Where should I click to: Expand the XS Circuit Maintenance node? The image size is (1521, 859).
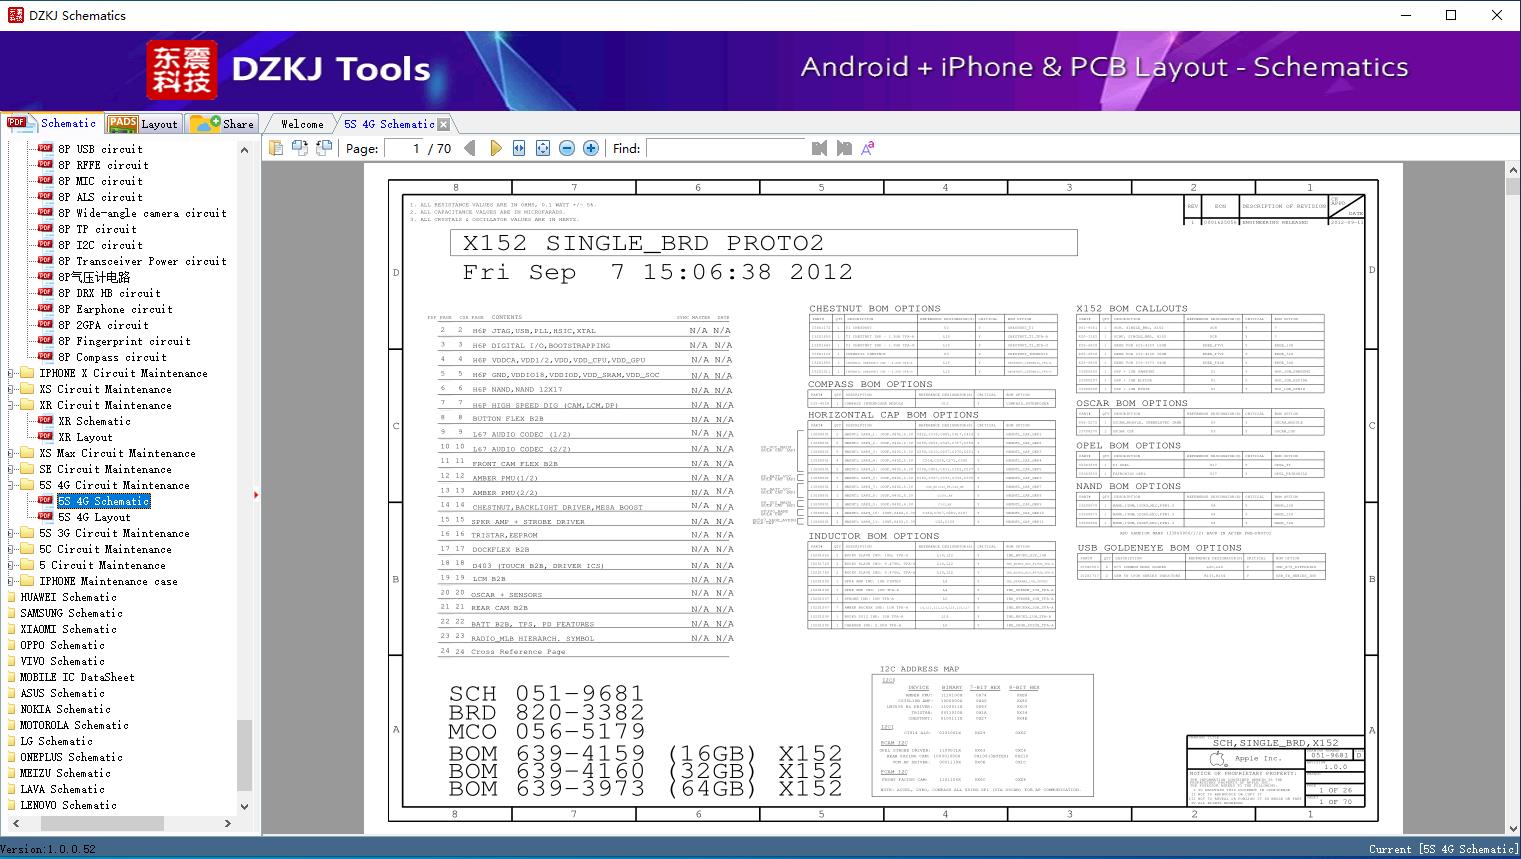(11, 389)
